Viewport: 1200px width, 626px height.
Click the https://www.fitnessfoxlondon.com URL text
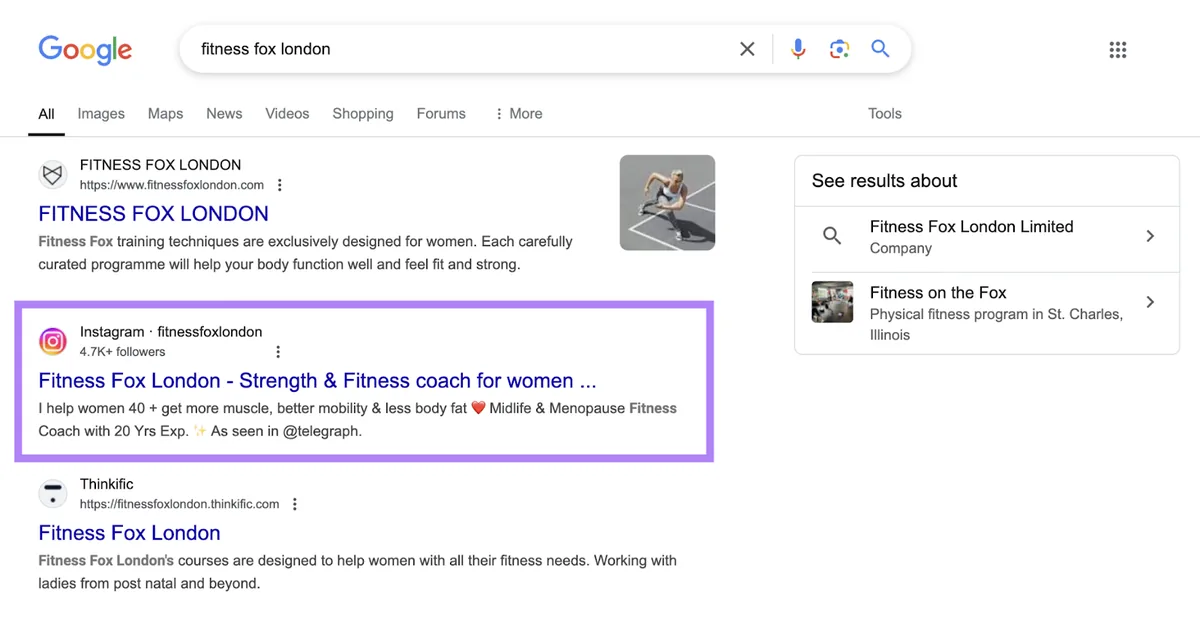click(x=172, y=185)
